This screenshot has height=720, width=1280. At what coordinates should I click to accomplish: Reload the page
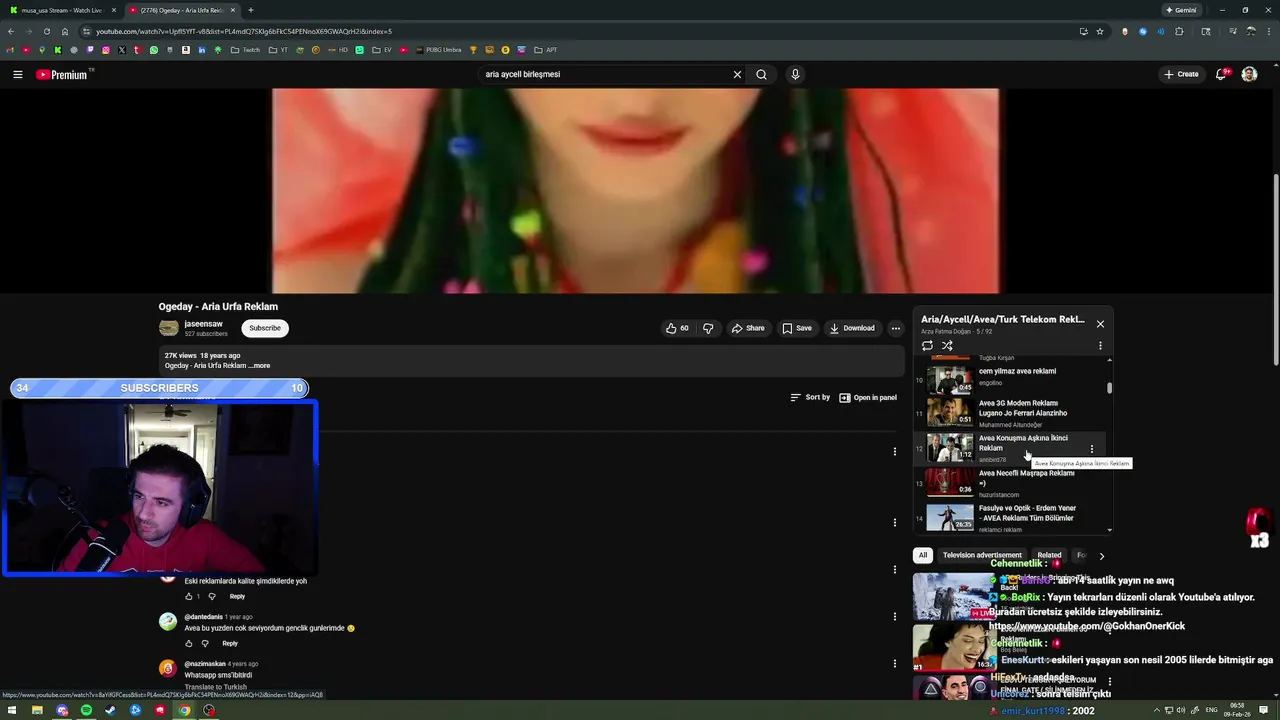pyautogui.click(x=46, y=31)
